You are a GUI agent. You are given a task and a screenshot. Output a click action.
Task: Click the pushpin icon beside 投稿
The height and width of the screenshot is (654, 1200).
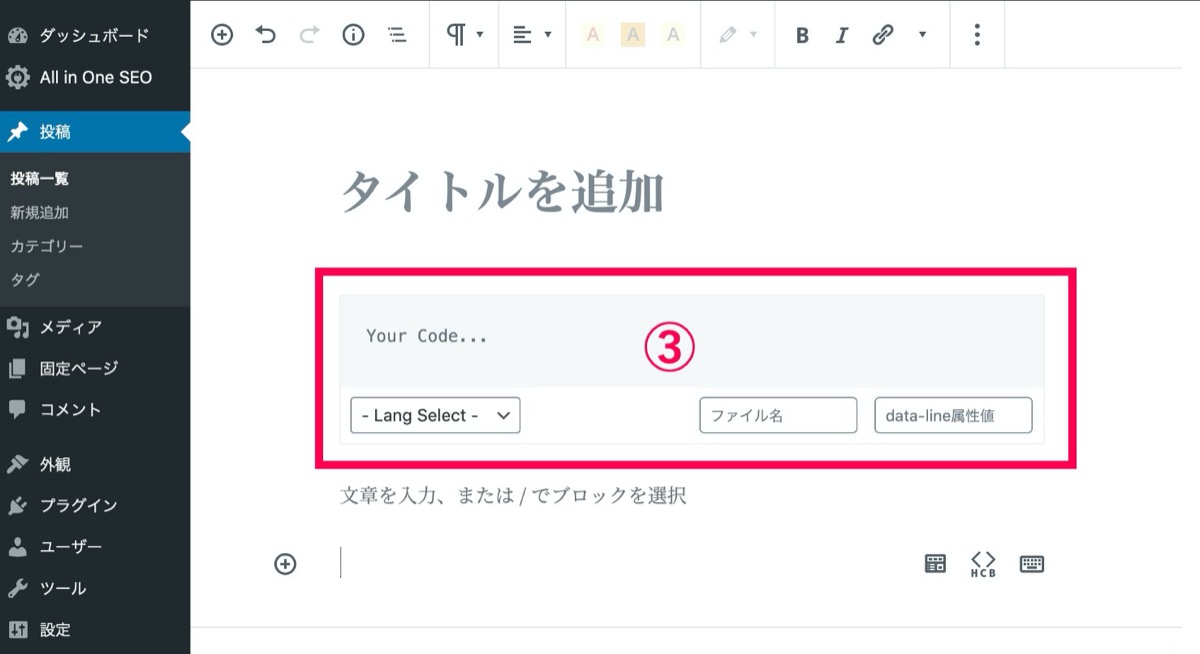point(17,132)
